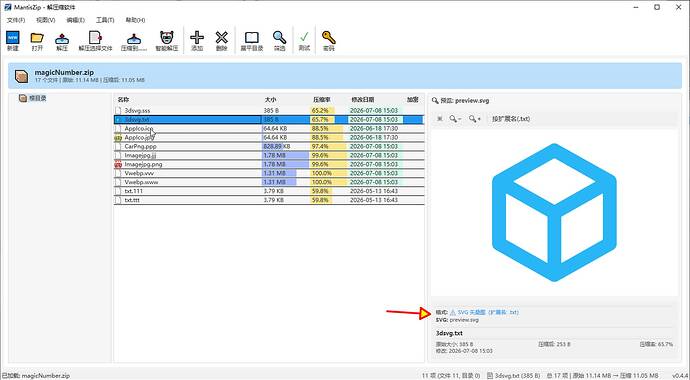Open the Filter (筛选) magnifier tool
690x380 pixels.
(x=279, y=38)
